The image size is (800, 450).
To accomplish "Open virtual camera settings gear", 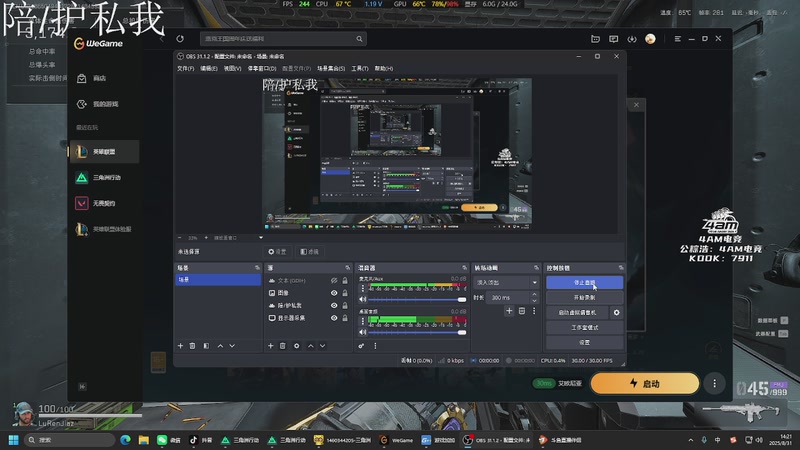I will coord(616,312).
